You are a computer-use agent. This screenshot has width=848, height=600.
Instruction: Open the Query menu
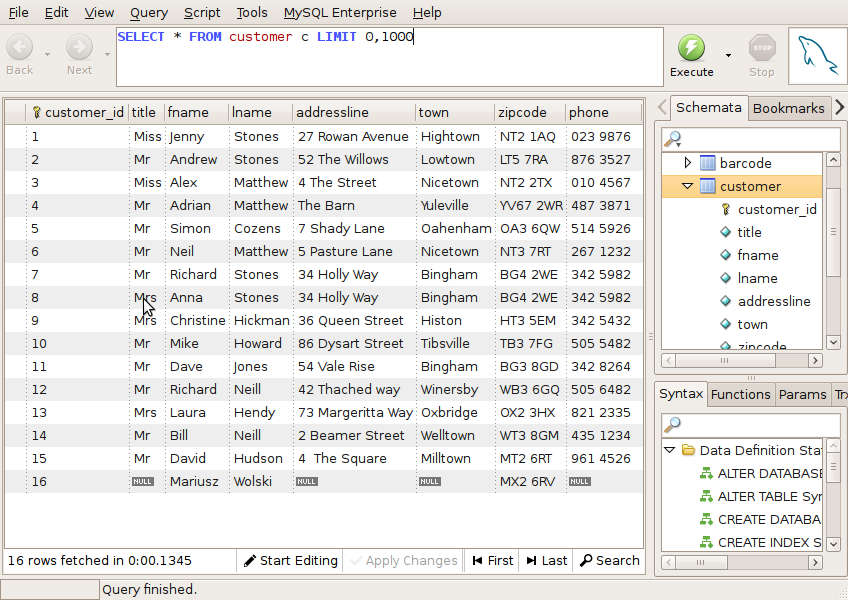point(149,13)
